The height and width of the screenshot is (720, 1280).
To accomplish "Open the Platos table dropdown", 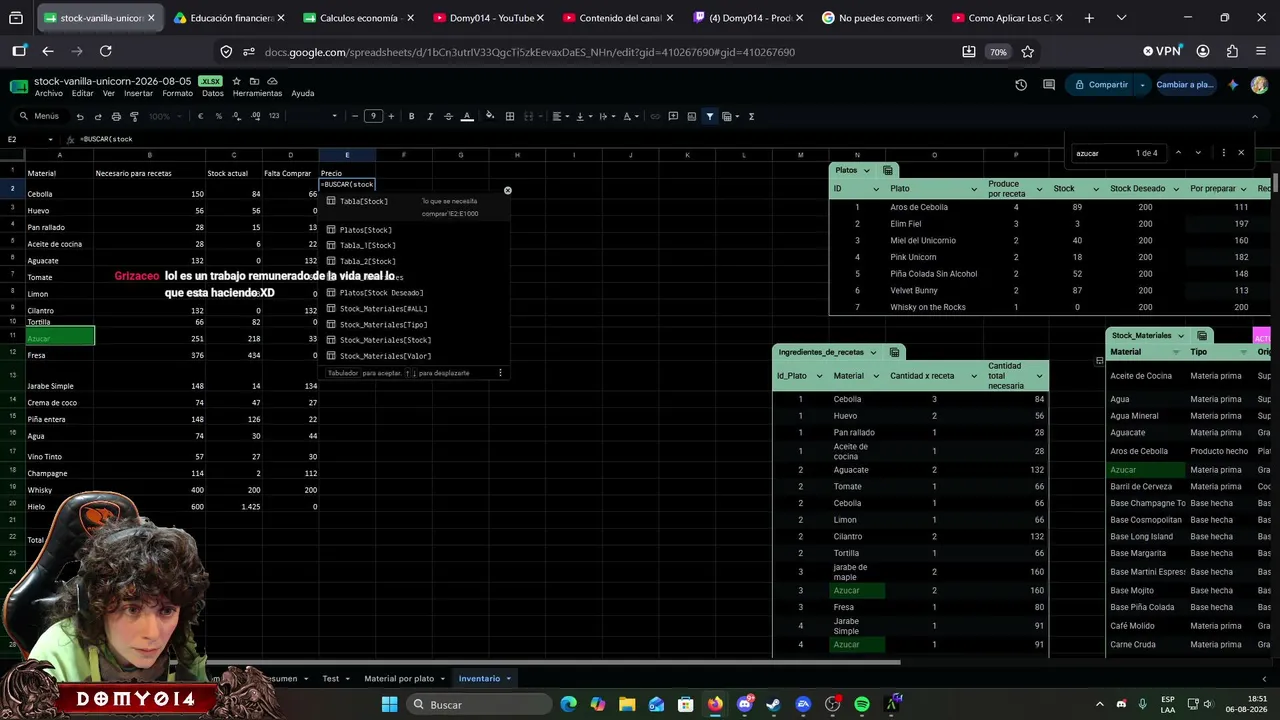I will coord(865,170).
